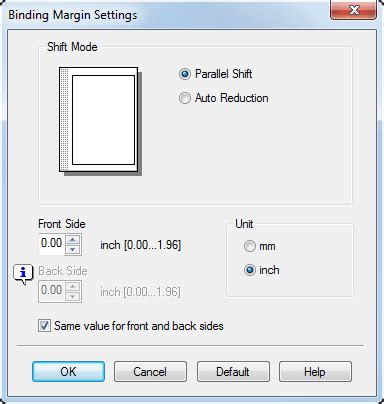This screenshot has height=404, width=384.
Task: Click the Cancel button
Action: (150, 371)
